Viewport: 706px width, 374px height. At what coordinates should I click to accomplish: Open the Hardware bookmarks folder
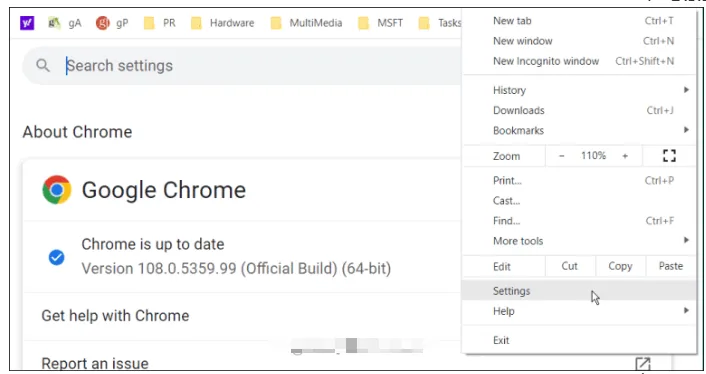pyautogui.click(x=222, y=23)
